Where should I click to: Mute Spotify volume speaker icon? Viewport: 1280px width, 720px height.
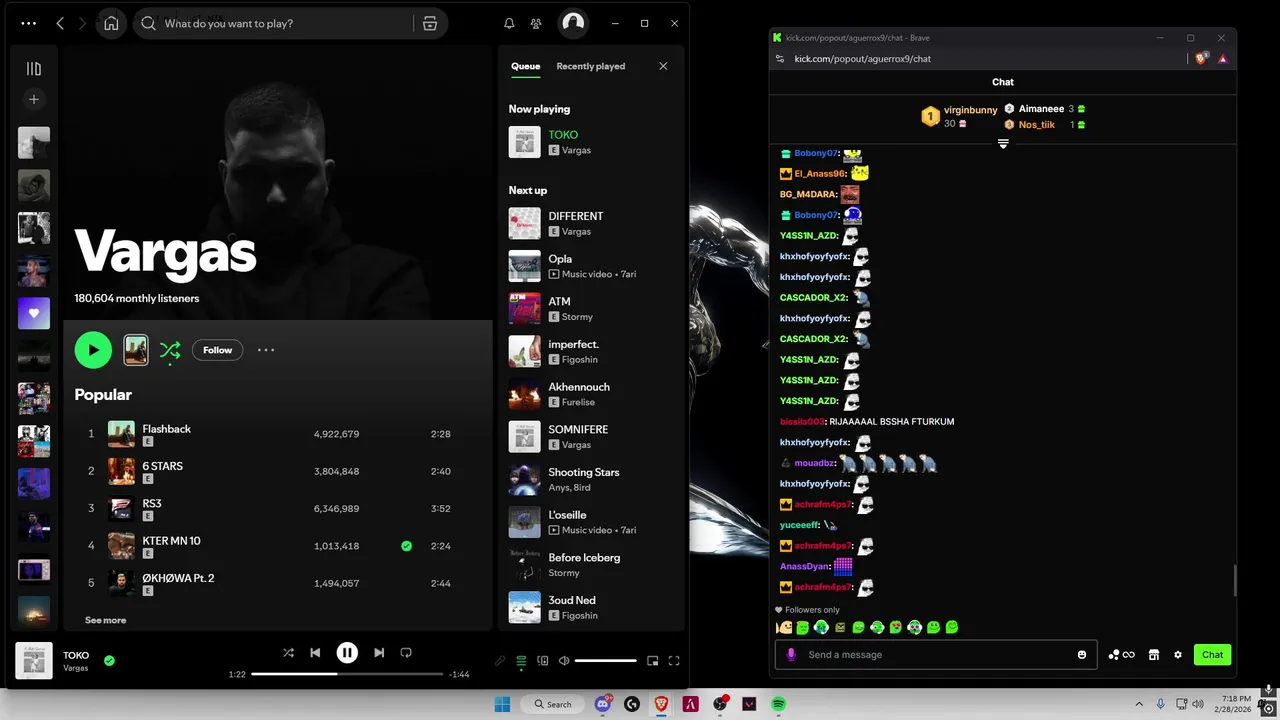(x=564, y=660)
